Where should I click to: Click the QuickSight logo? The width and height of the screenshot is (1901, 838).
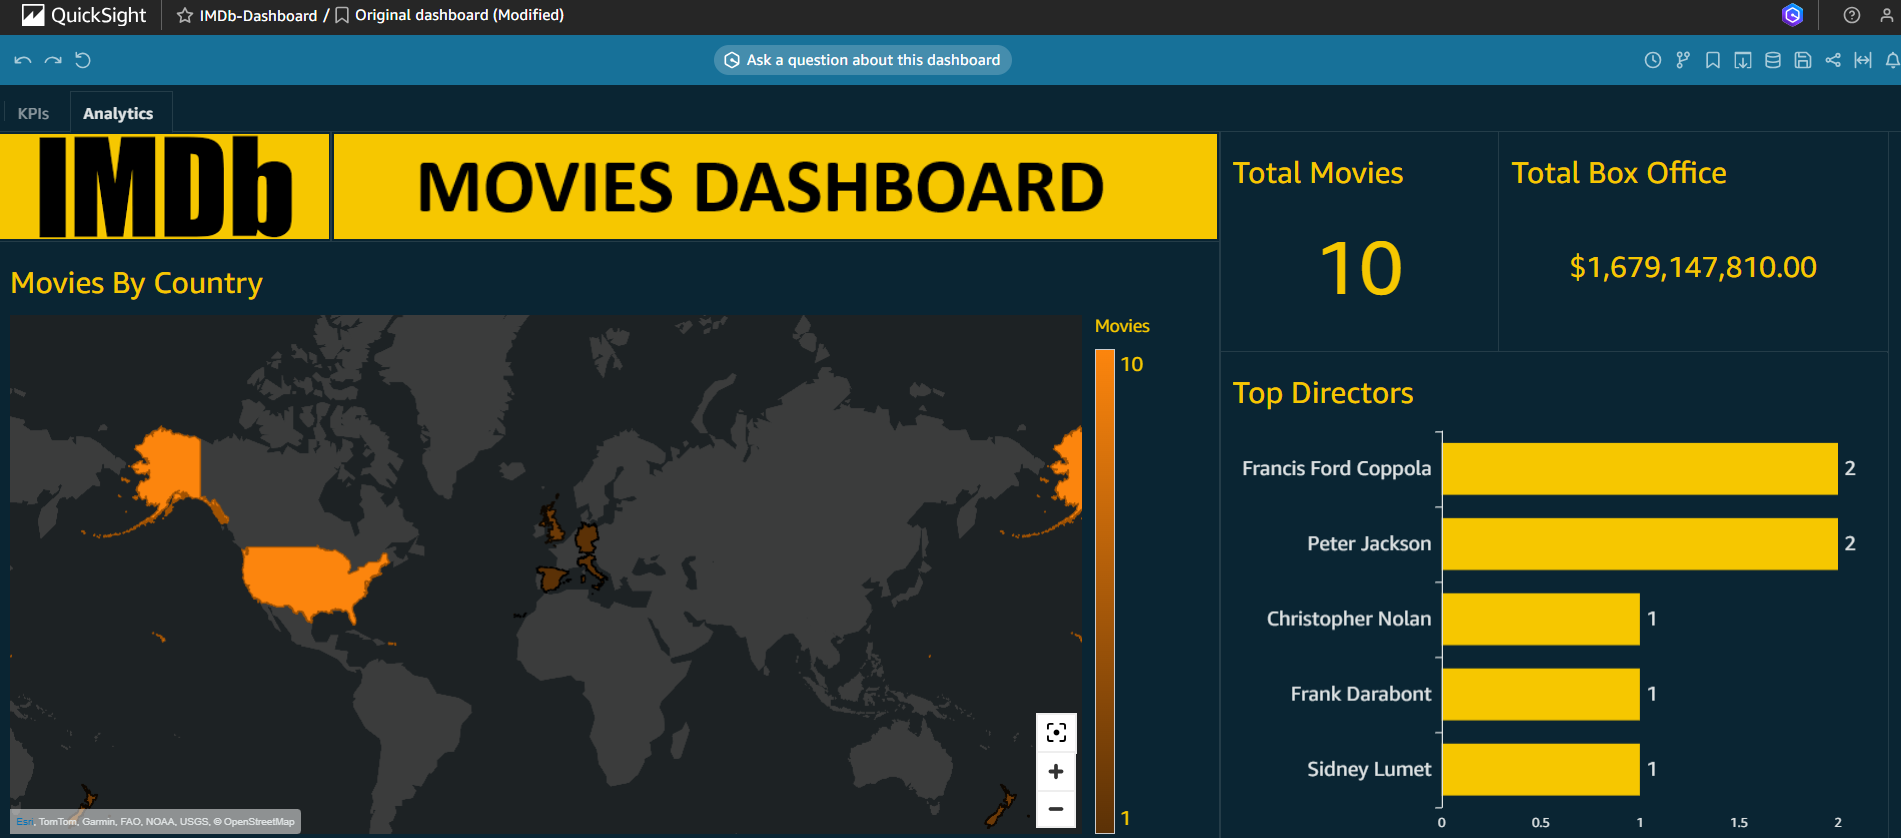coord(84,15)
